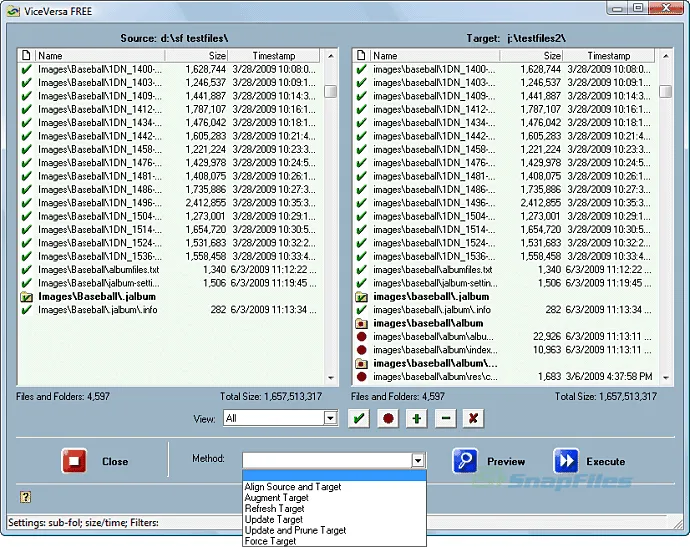Image resolution: width=690 pixels, height=547 pixels.
Task: Click green check beside Source 1DN_1496 file
Action: tap(26, 203)
